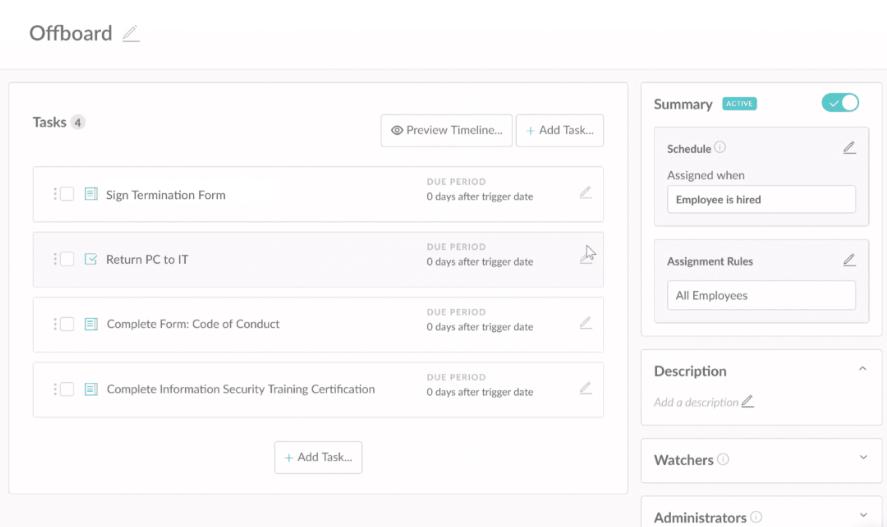
Task: Open Preview Timeline
Action: coord(446,130)
